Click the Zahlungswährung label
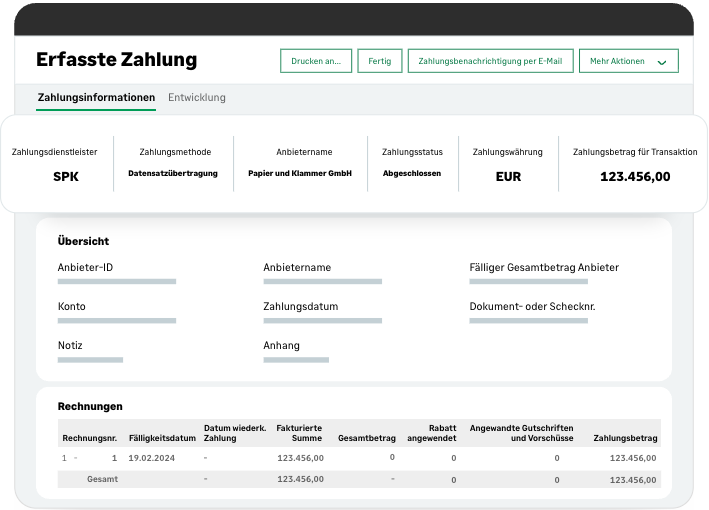This screenshot has width=709, height=510. coord(507,152)
